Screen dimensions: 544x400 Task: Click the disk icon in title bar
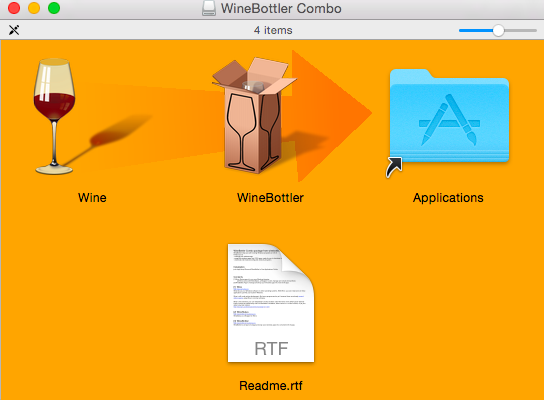[209, 8]
